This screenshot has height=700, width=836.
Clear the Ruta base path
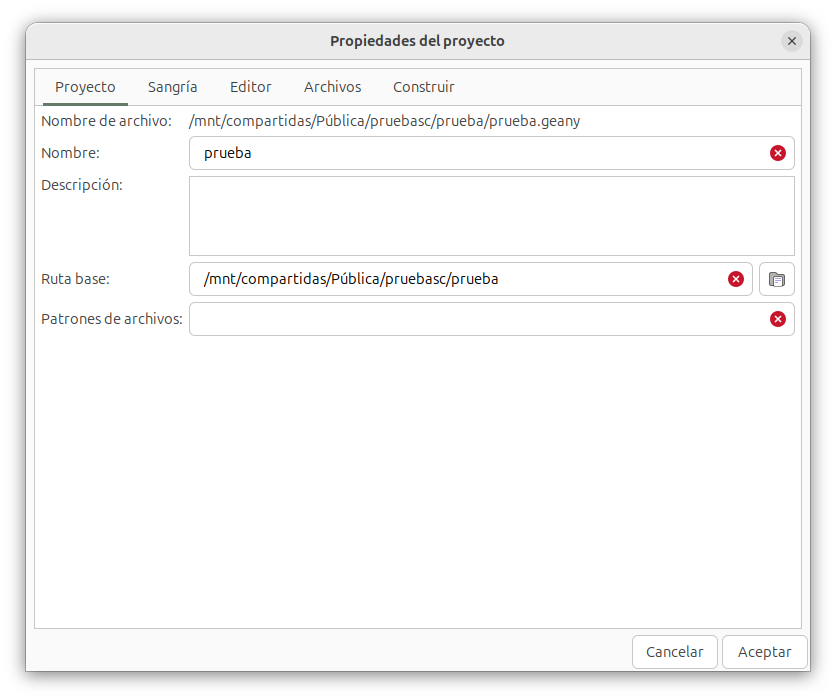736,279
